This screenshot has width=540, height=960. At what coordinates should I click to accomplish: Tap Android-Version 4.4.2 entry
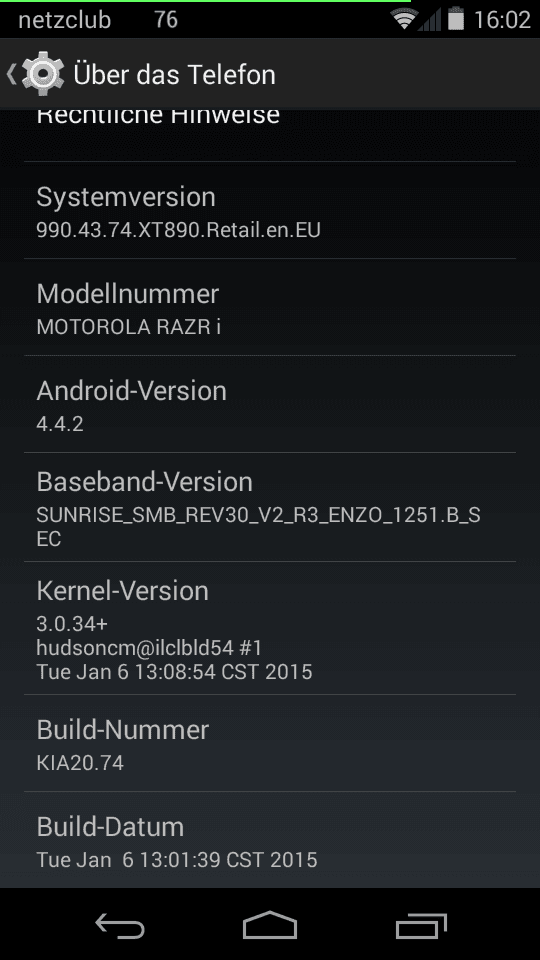270,404
